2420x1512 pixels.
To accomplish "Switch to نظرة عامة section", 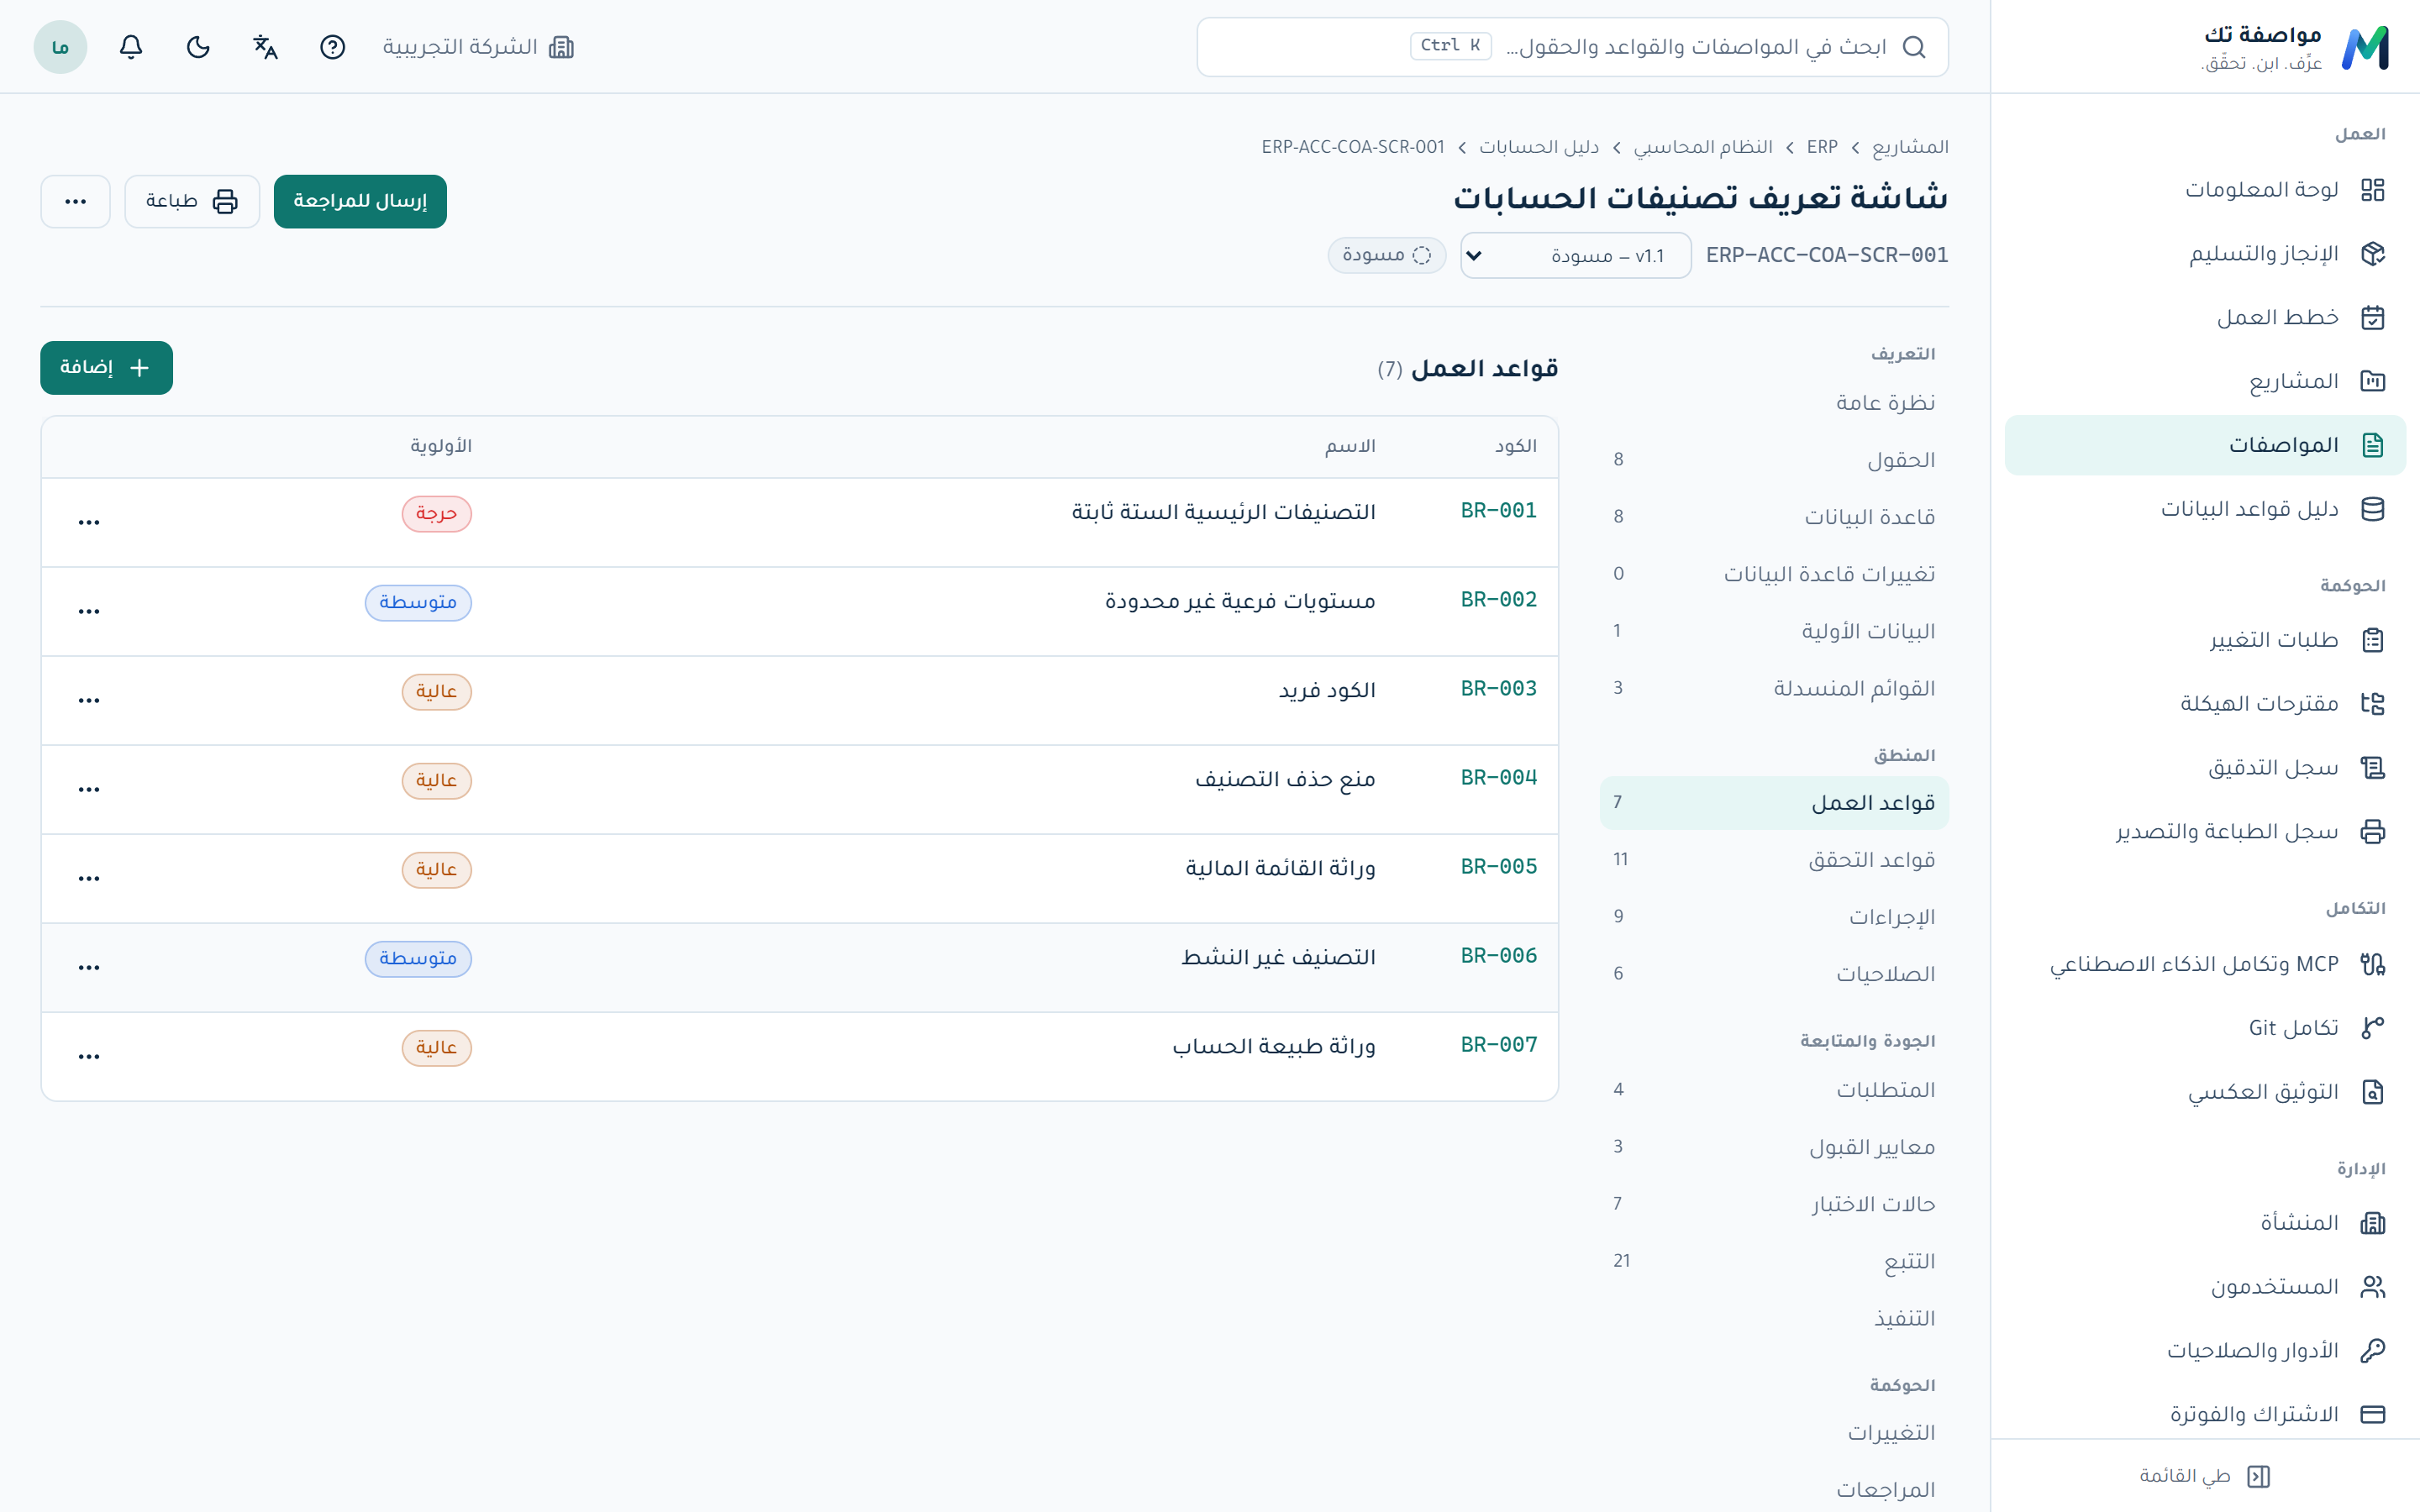I will tap(1774, 403).
